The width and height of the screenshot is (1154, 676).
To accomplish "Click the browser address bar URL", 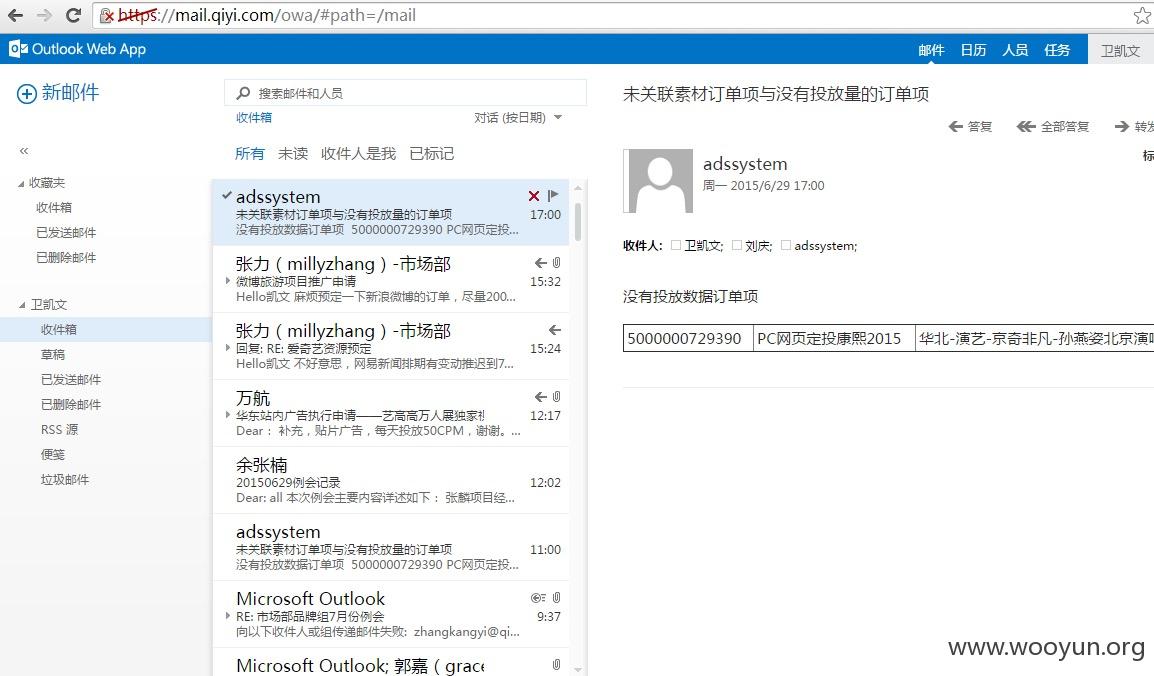I will [x=267, y=15].
